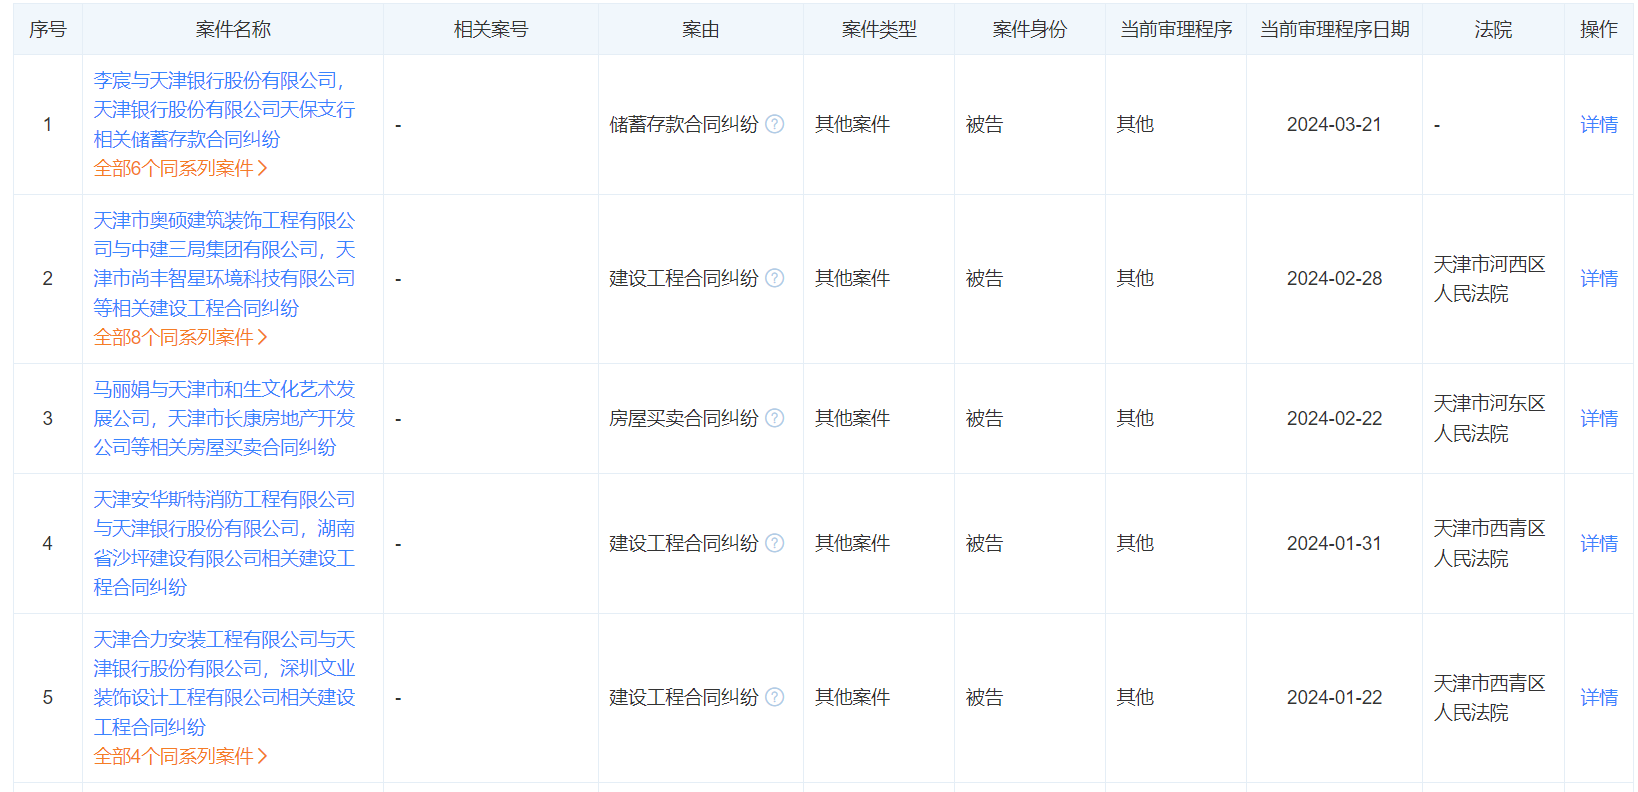Click the 案由 column header
This screenshot has height=792, width=1638.
[701, 30]
